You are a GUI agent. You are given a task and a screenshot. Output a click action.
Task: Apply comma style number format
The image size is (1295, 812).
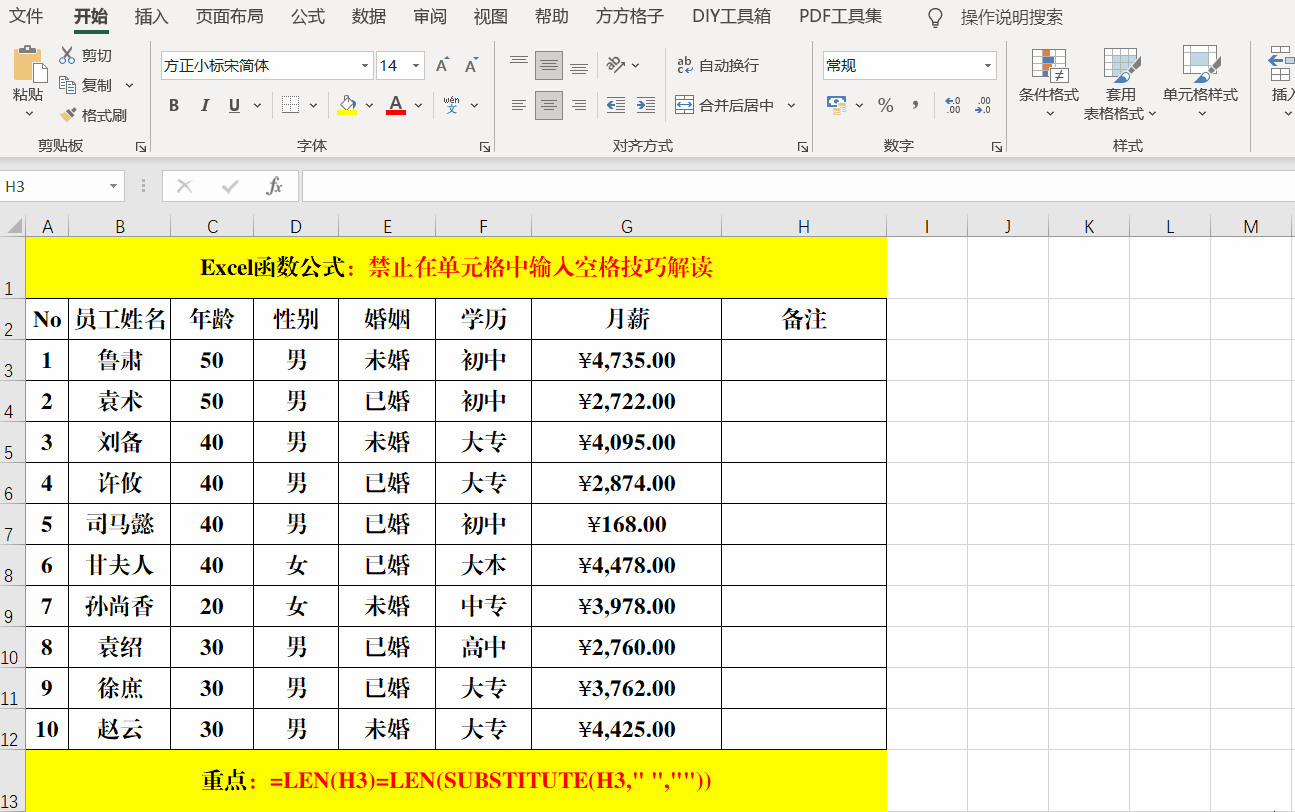915,105
